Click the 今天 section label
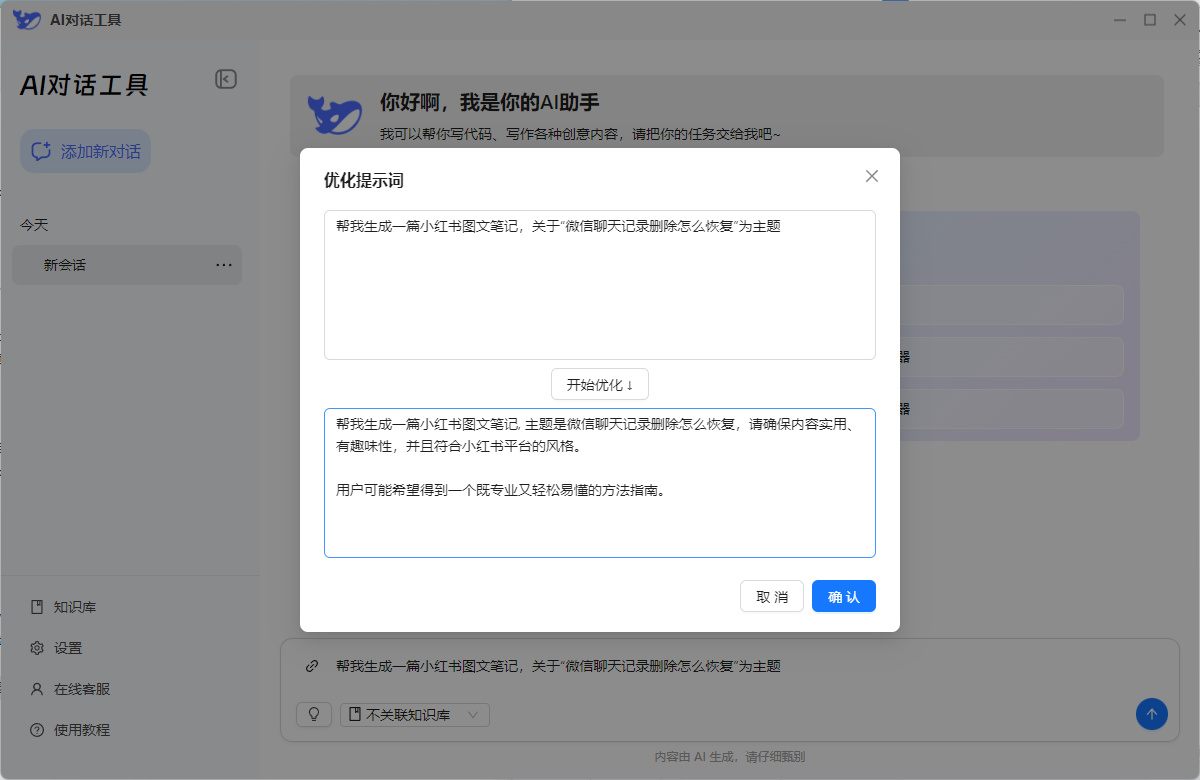Viewport: 1200px width, 780px height. tap(34, 225)
